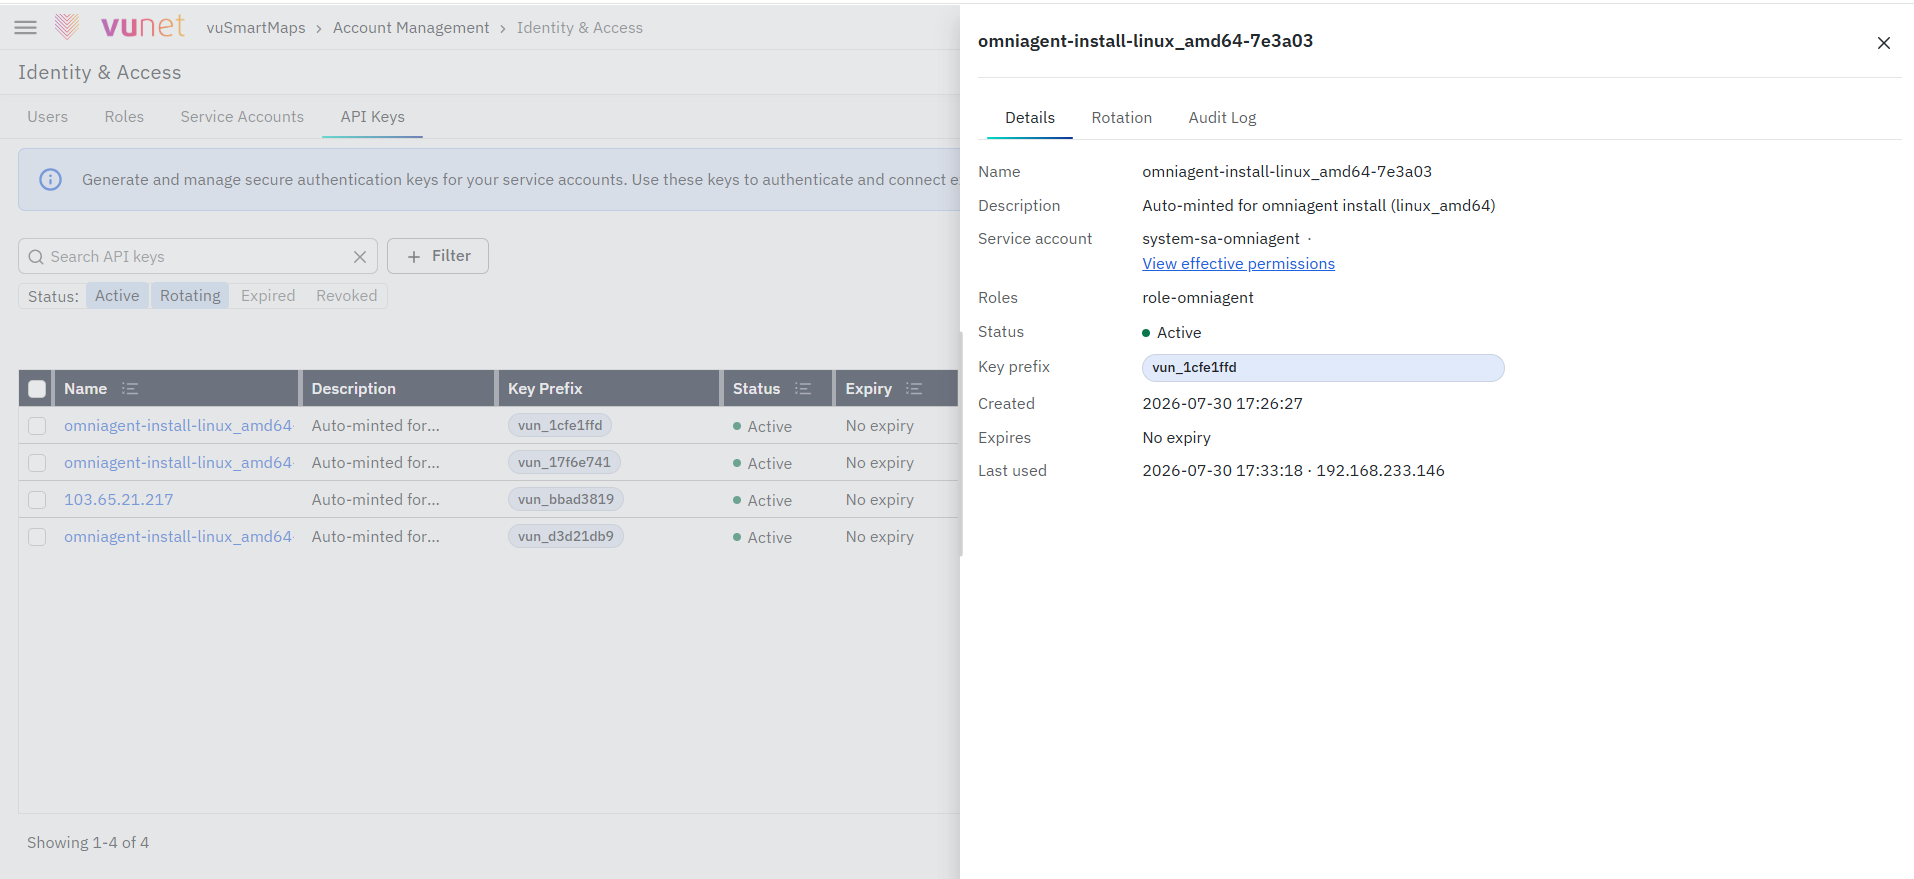Click the Created timestamp 2026-07-30 17:26:27
1914x879 pixels.
1222,404
